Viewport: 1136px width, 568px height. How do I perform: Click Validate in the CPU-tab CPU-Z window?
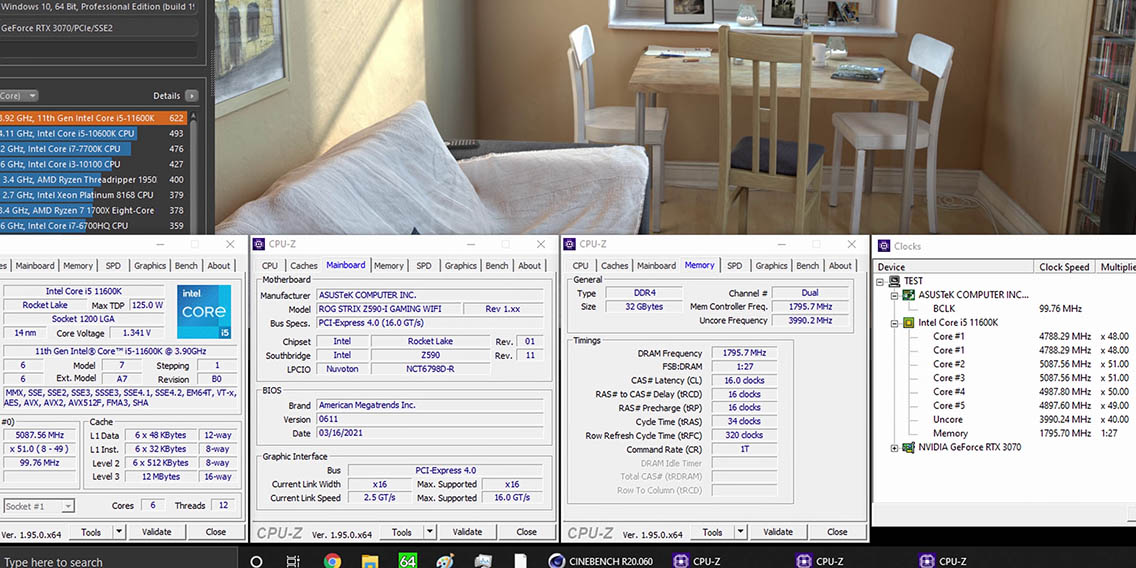coord(156,532)
